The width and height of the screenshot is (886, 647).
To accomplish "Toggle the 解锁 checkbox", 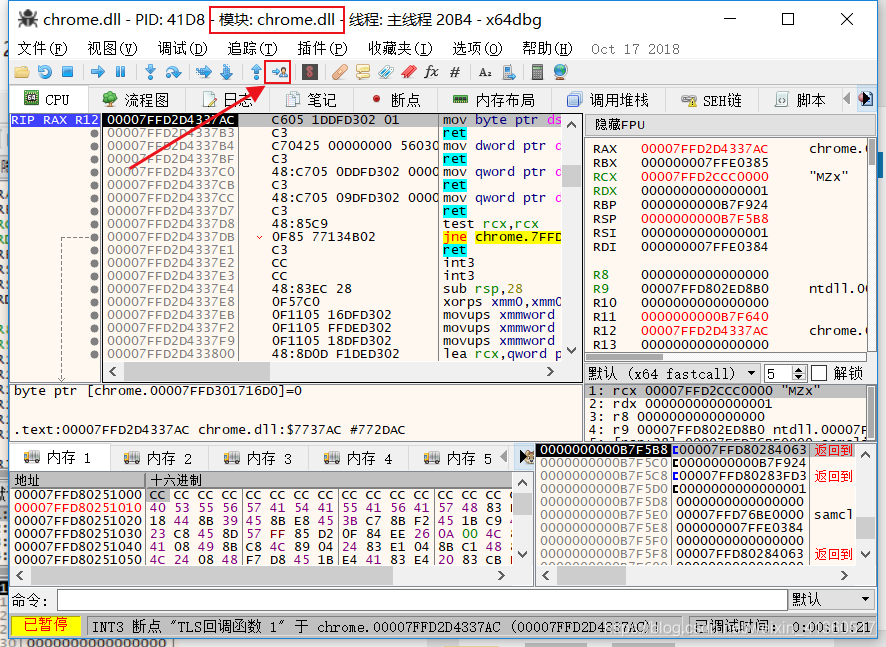I will [819, 374].
